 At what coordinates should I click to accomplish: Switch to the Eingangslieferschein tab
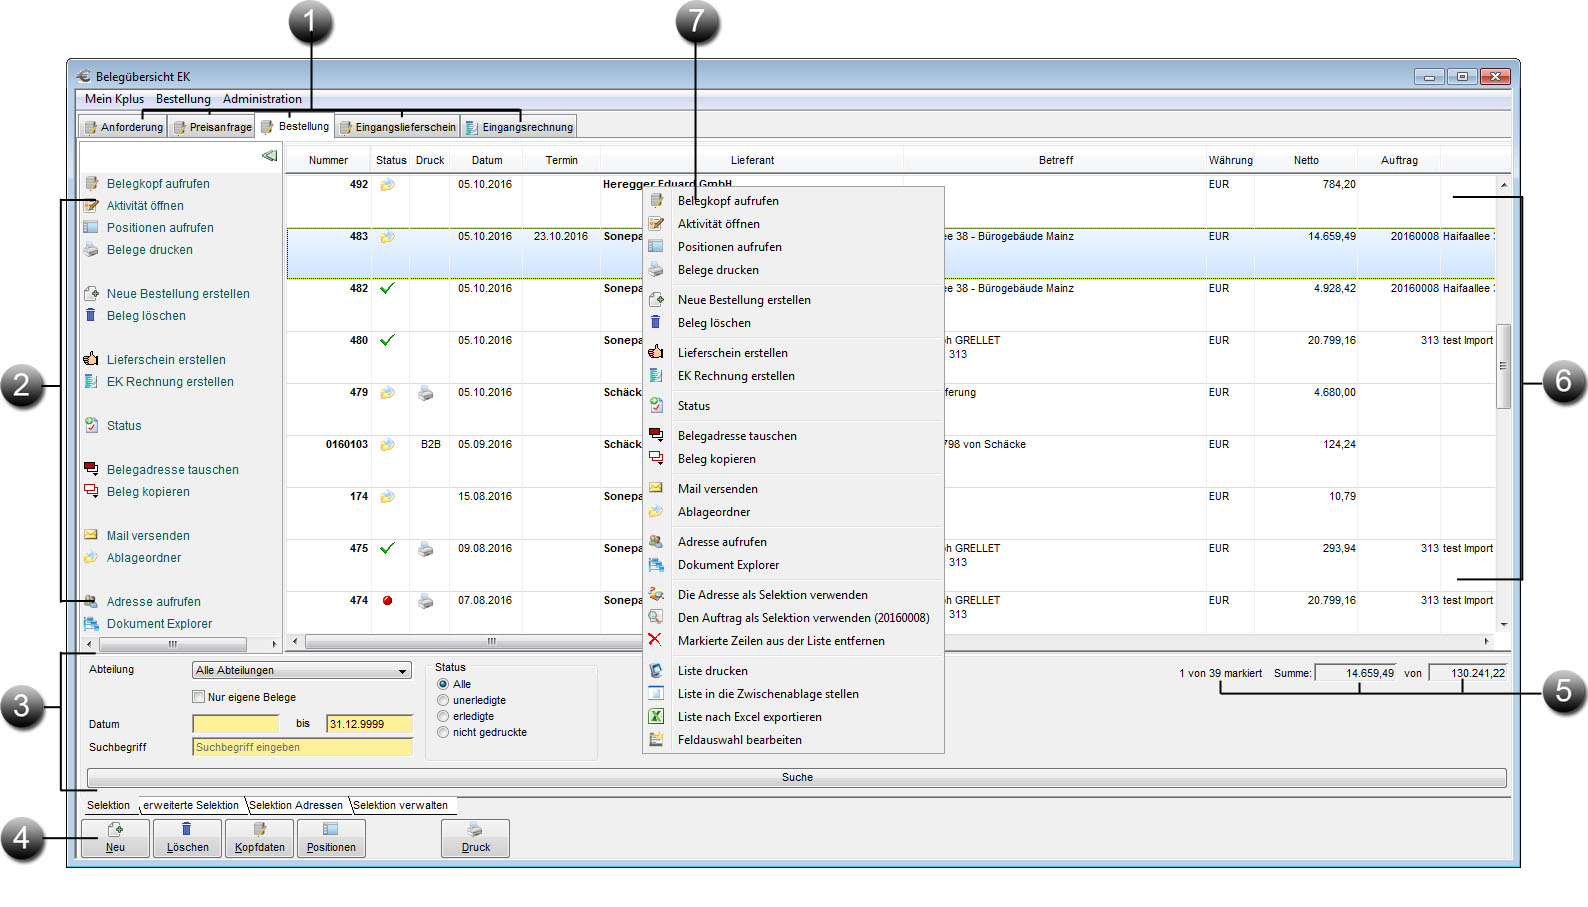tap(397, 127)
